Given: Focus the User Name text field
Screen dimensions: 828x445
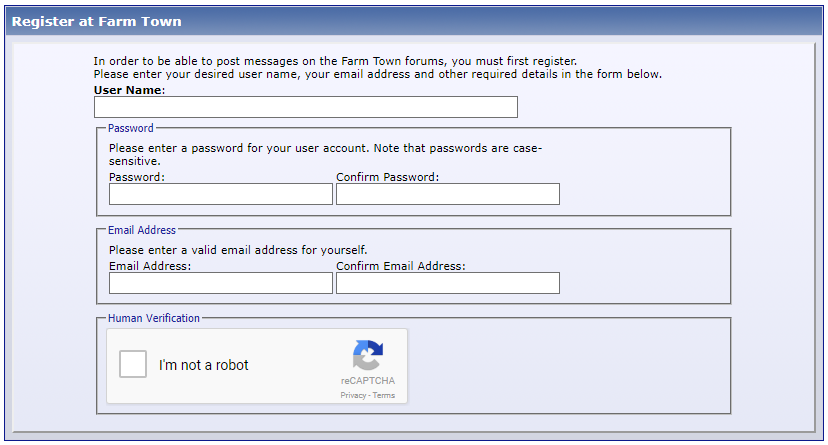Looking at the screenshot, I should [306, 107].
